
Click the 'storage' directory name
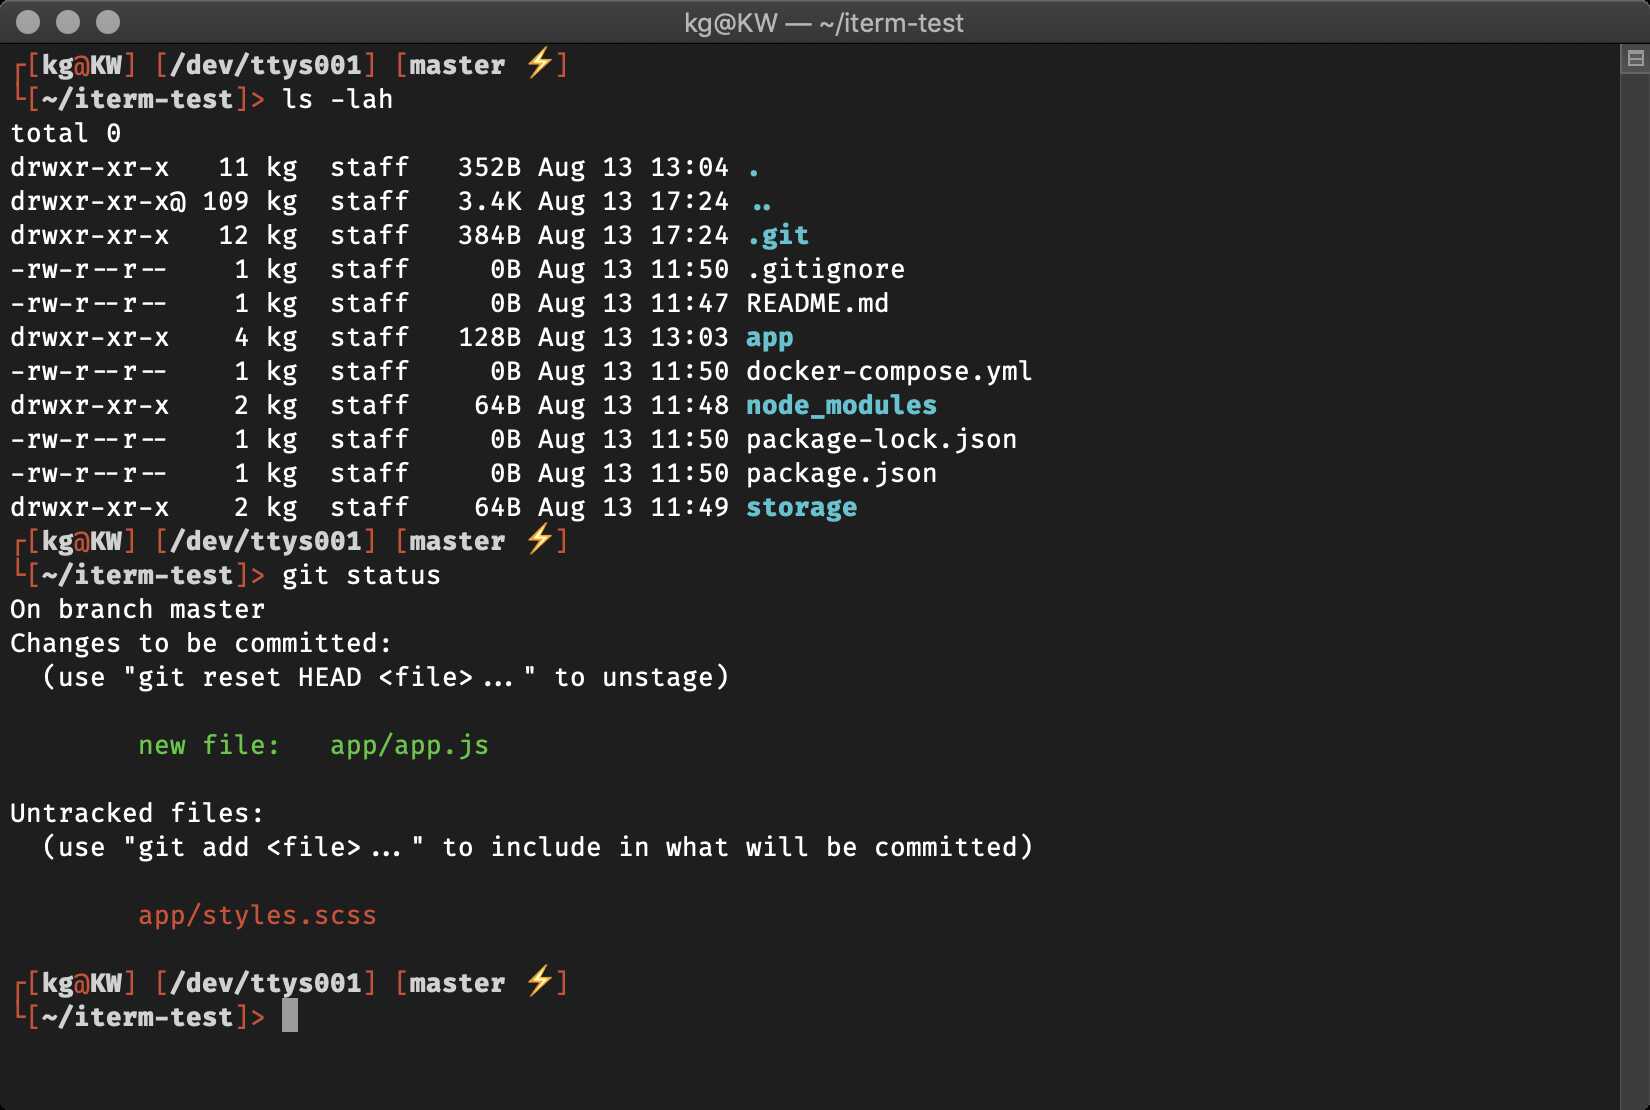coord(802,507)
